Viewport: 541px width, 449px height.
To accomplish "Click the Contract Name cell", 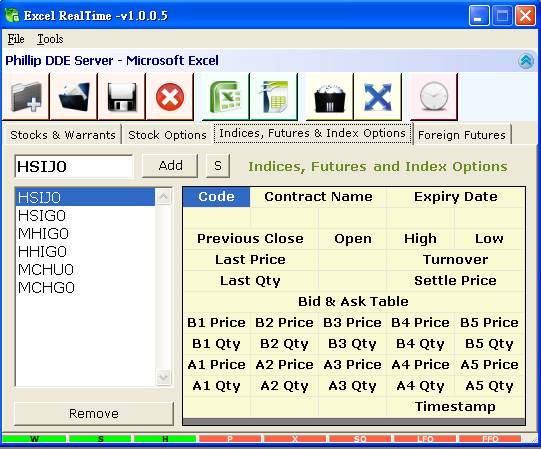I will point(318,197).
